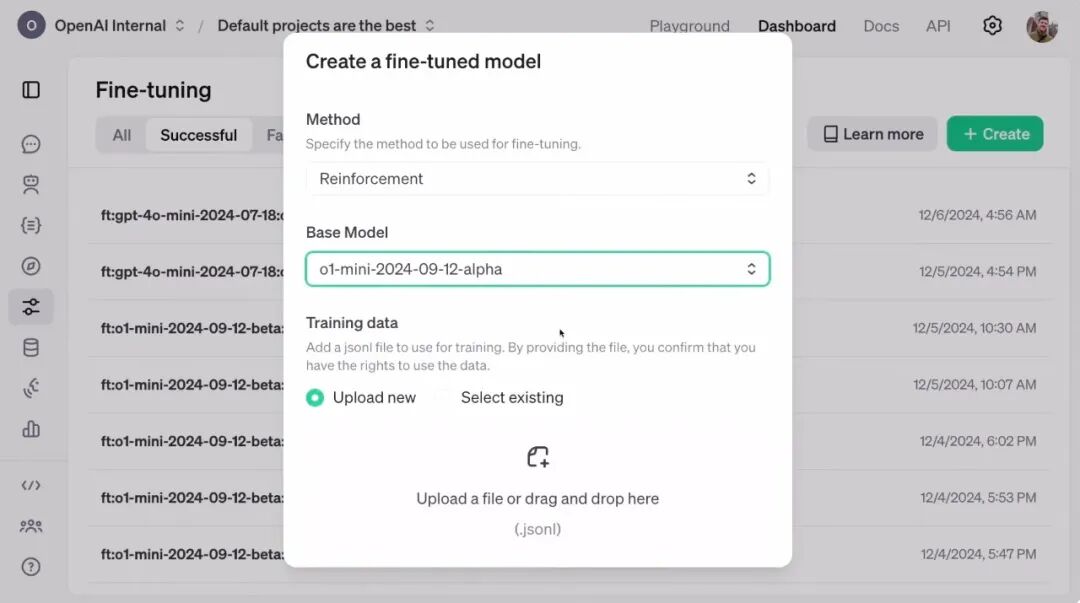Open the Storage database icon
The image size is (1080, 603).
pos(31,348)
